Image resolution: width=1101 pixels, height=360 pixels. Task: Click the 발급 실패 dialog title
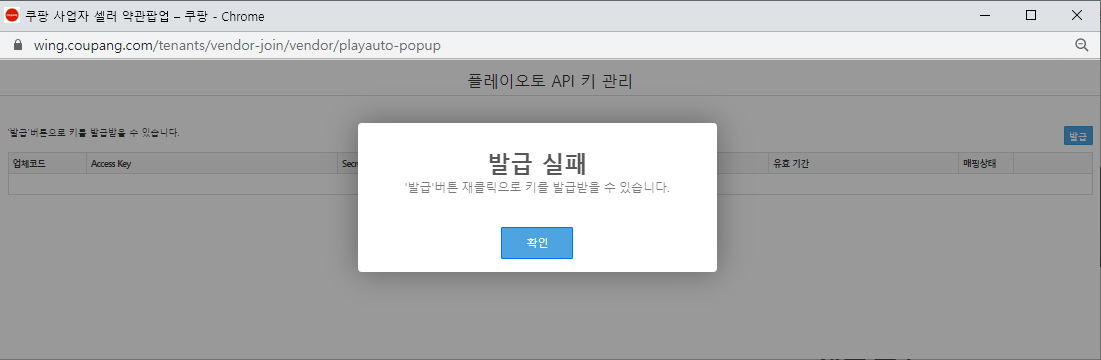[x=536, y=163]
